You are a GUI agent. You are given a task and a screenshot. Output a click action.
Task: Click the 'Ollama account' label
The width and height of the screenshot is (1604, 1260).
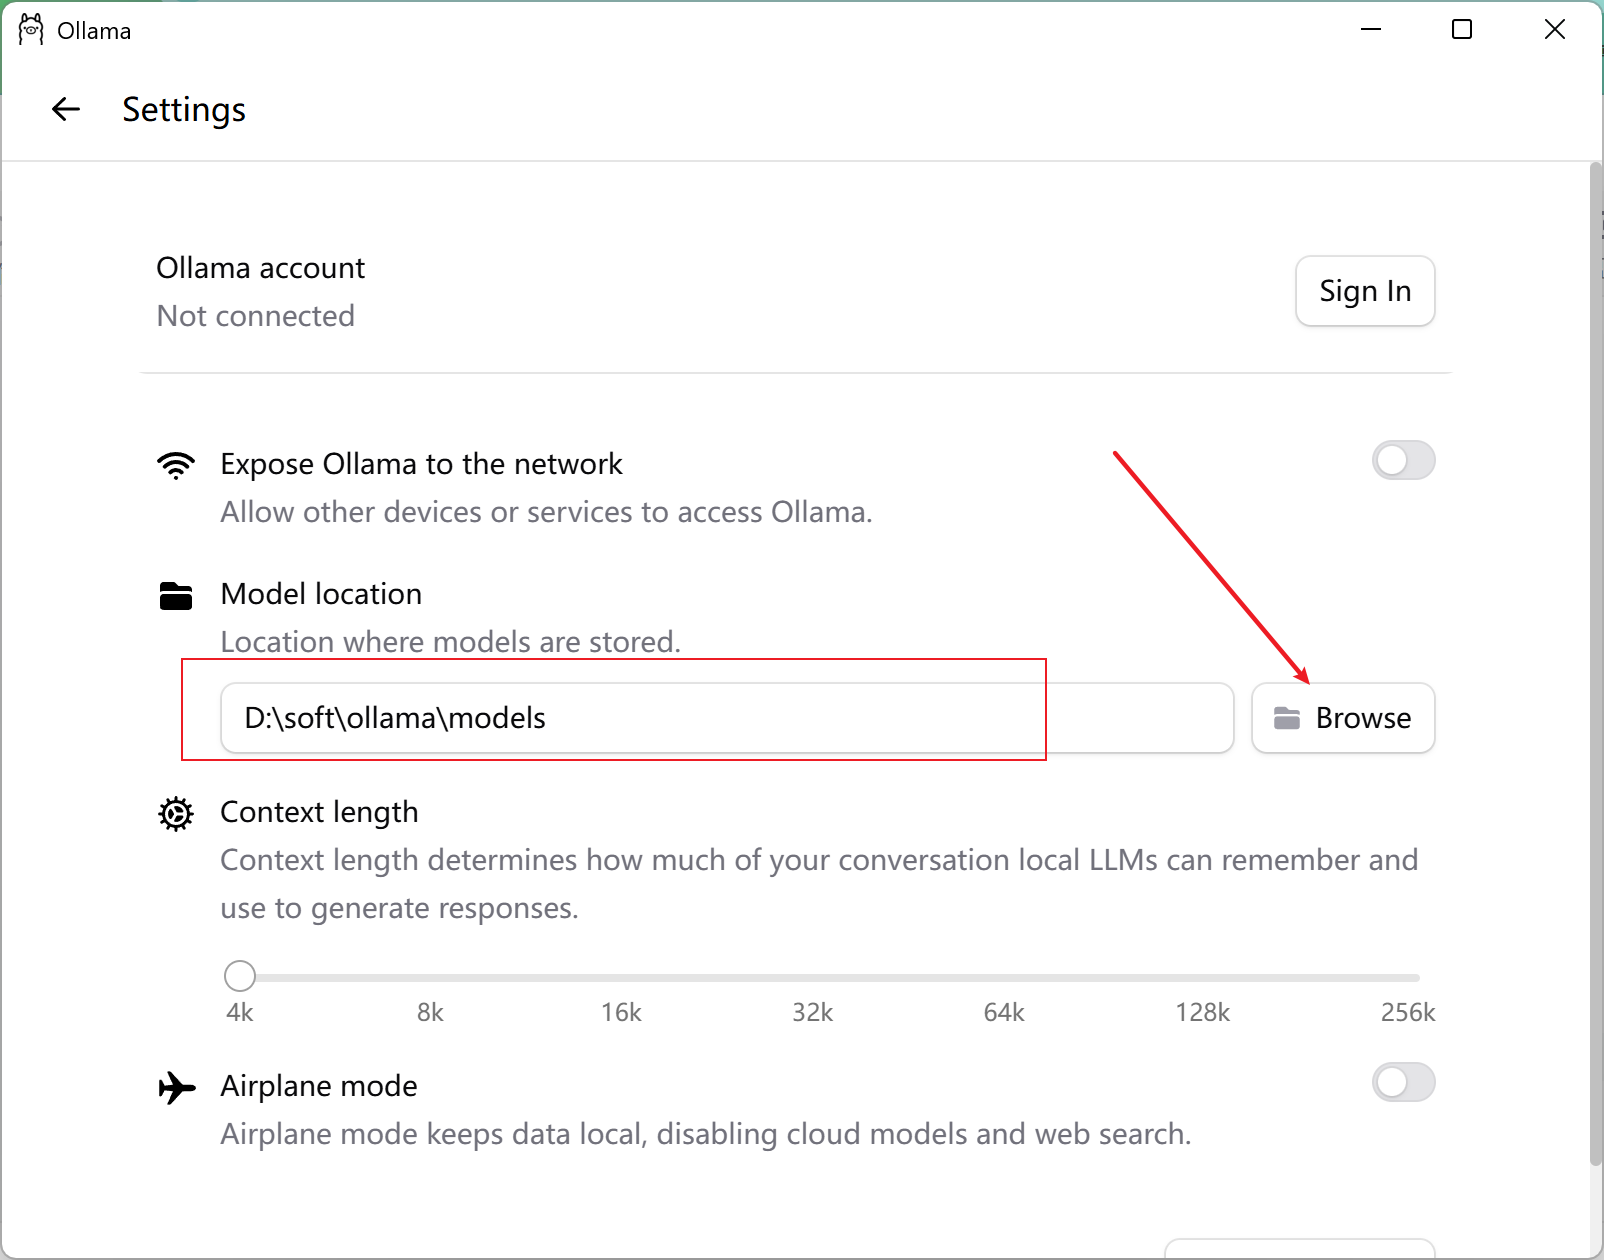(x=260, y=268)
